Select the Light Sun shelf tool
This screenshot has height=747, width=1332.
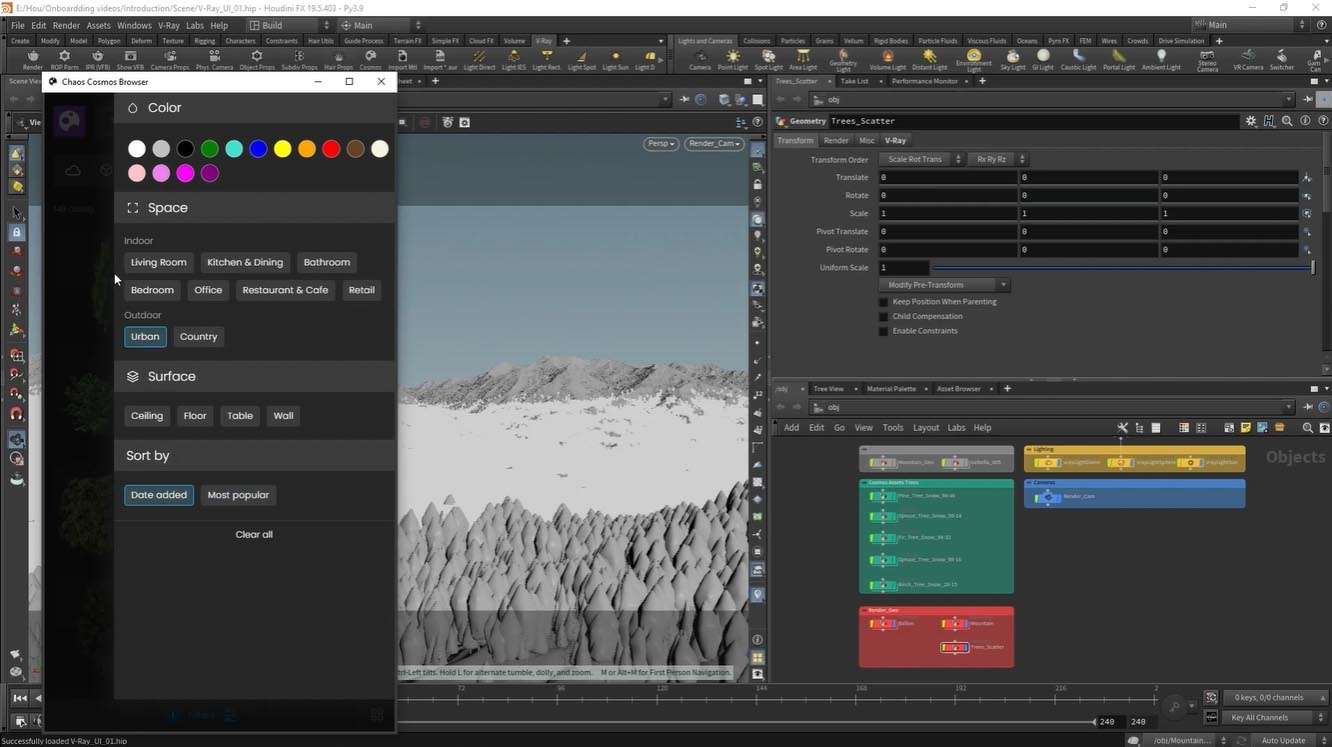tap(614, 58)
